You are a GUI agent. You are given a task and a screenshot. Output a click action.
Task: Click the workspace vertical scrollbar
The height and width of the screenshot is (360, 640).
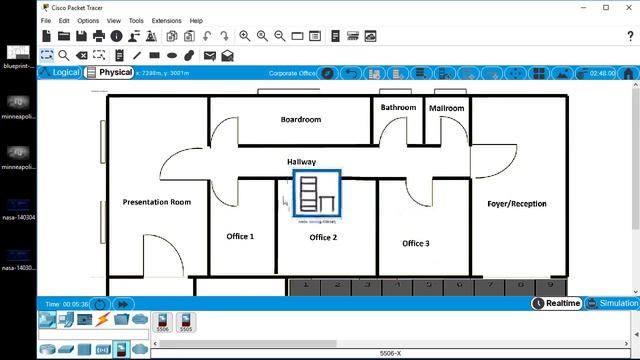click(636, 158)
